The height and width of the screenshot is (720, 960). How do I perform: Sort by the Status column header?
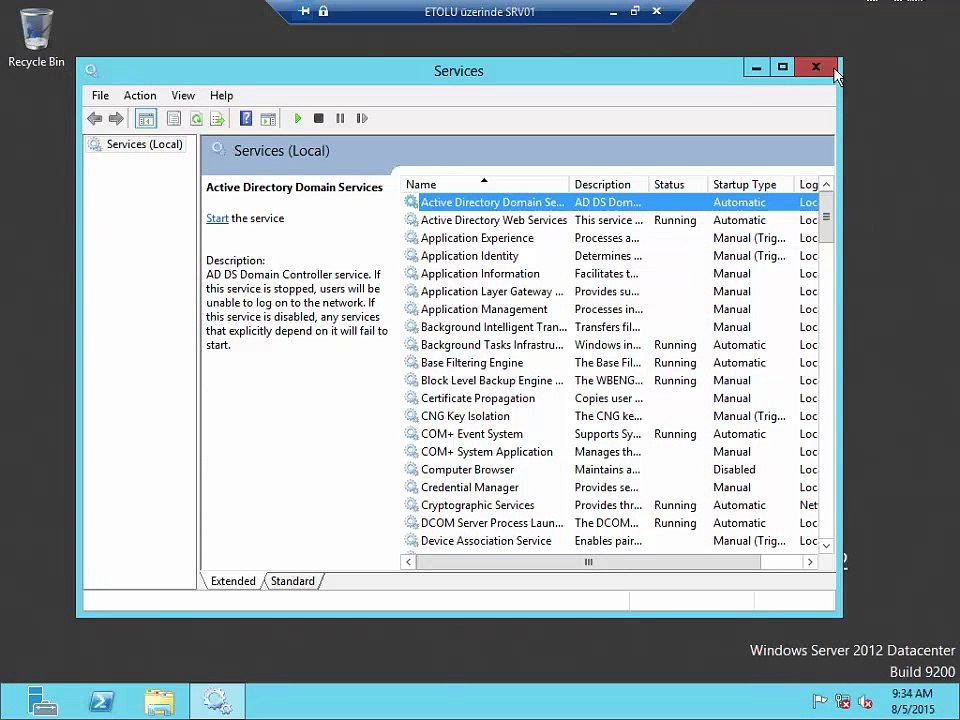tap(678, 184)
